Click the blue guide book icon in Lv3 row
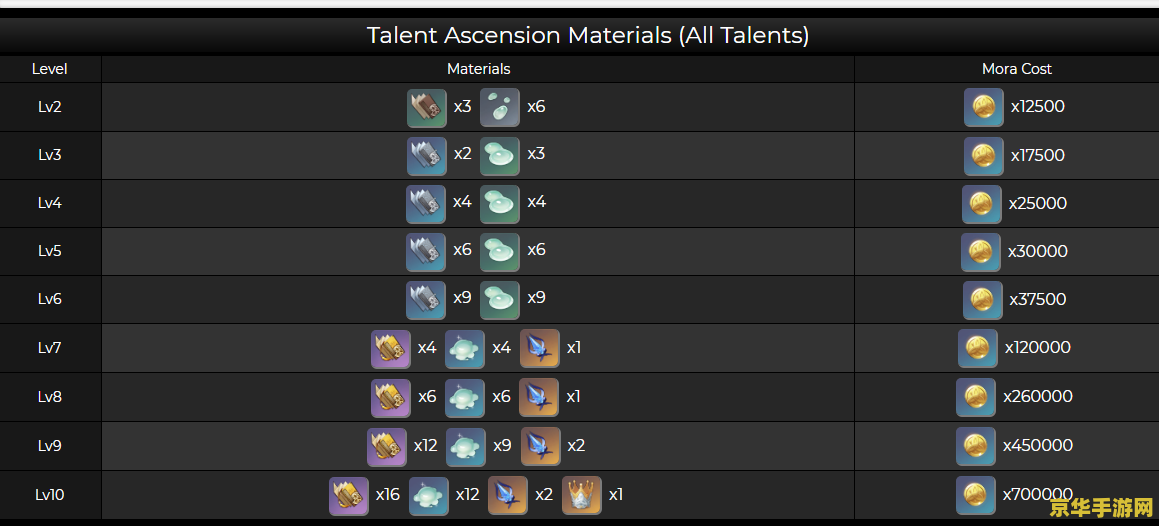 (x=426, y=156)
